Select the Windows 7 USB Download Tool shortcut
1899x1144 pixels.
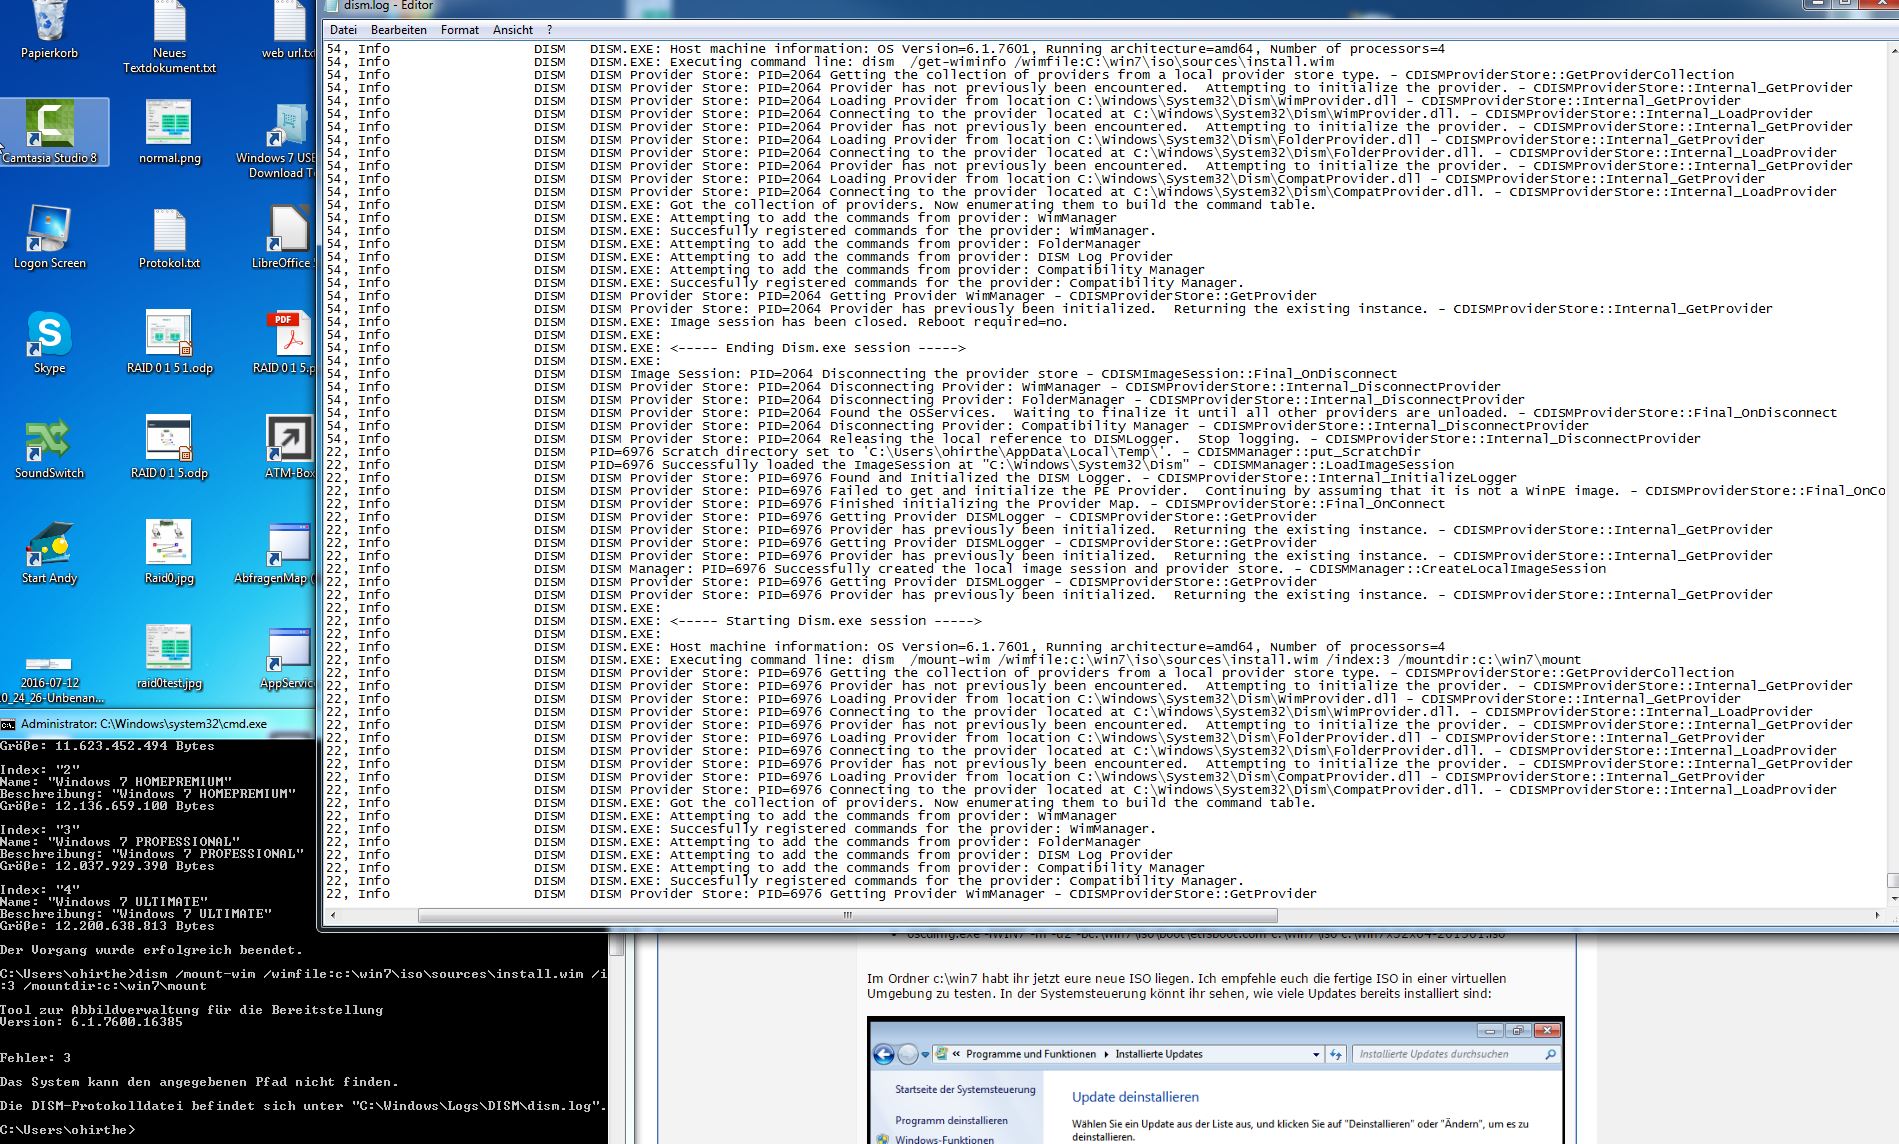pos(277,140)
